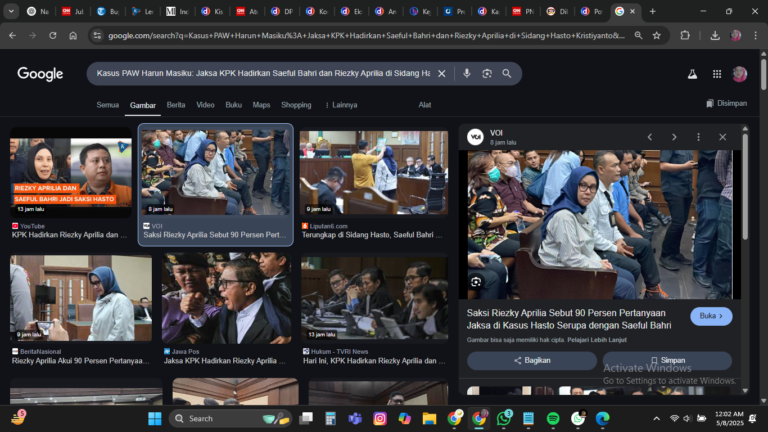Open Pelajari Lebih Lanjut copyright link
The width and height of the screenshot is (768, 432).
[595, 340]
